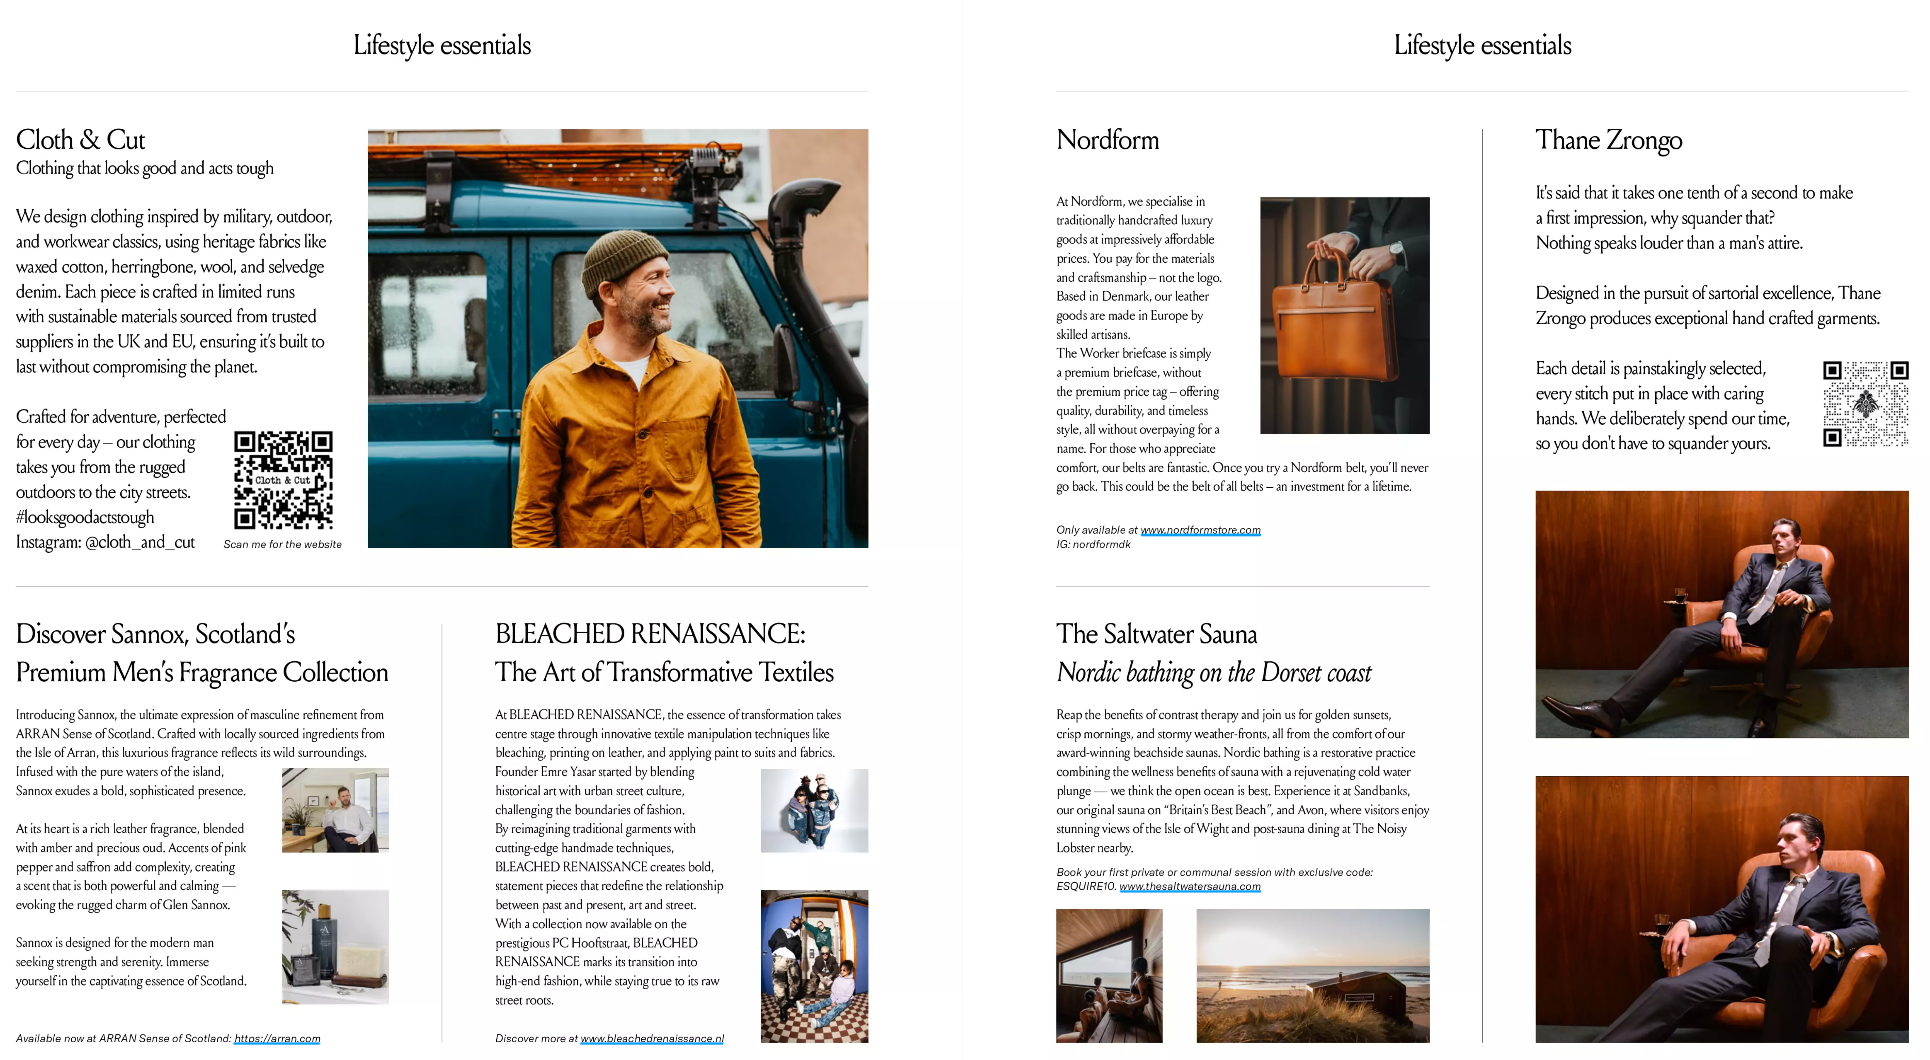
Task: Click 'Premium Men's Fragrance Collection' heading line
Action: click(x=202, y=672)
